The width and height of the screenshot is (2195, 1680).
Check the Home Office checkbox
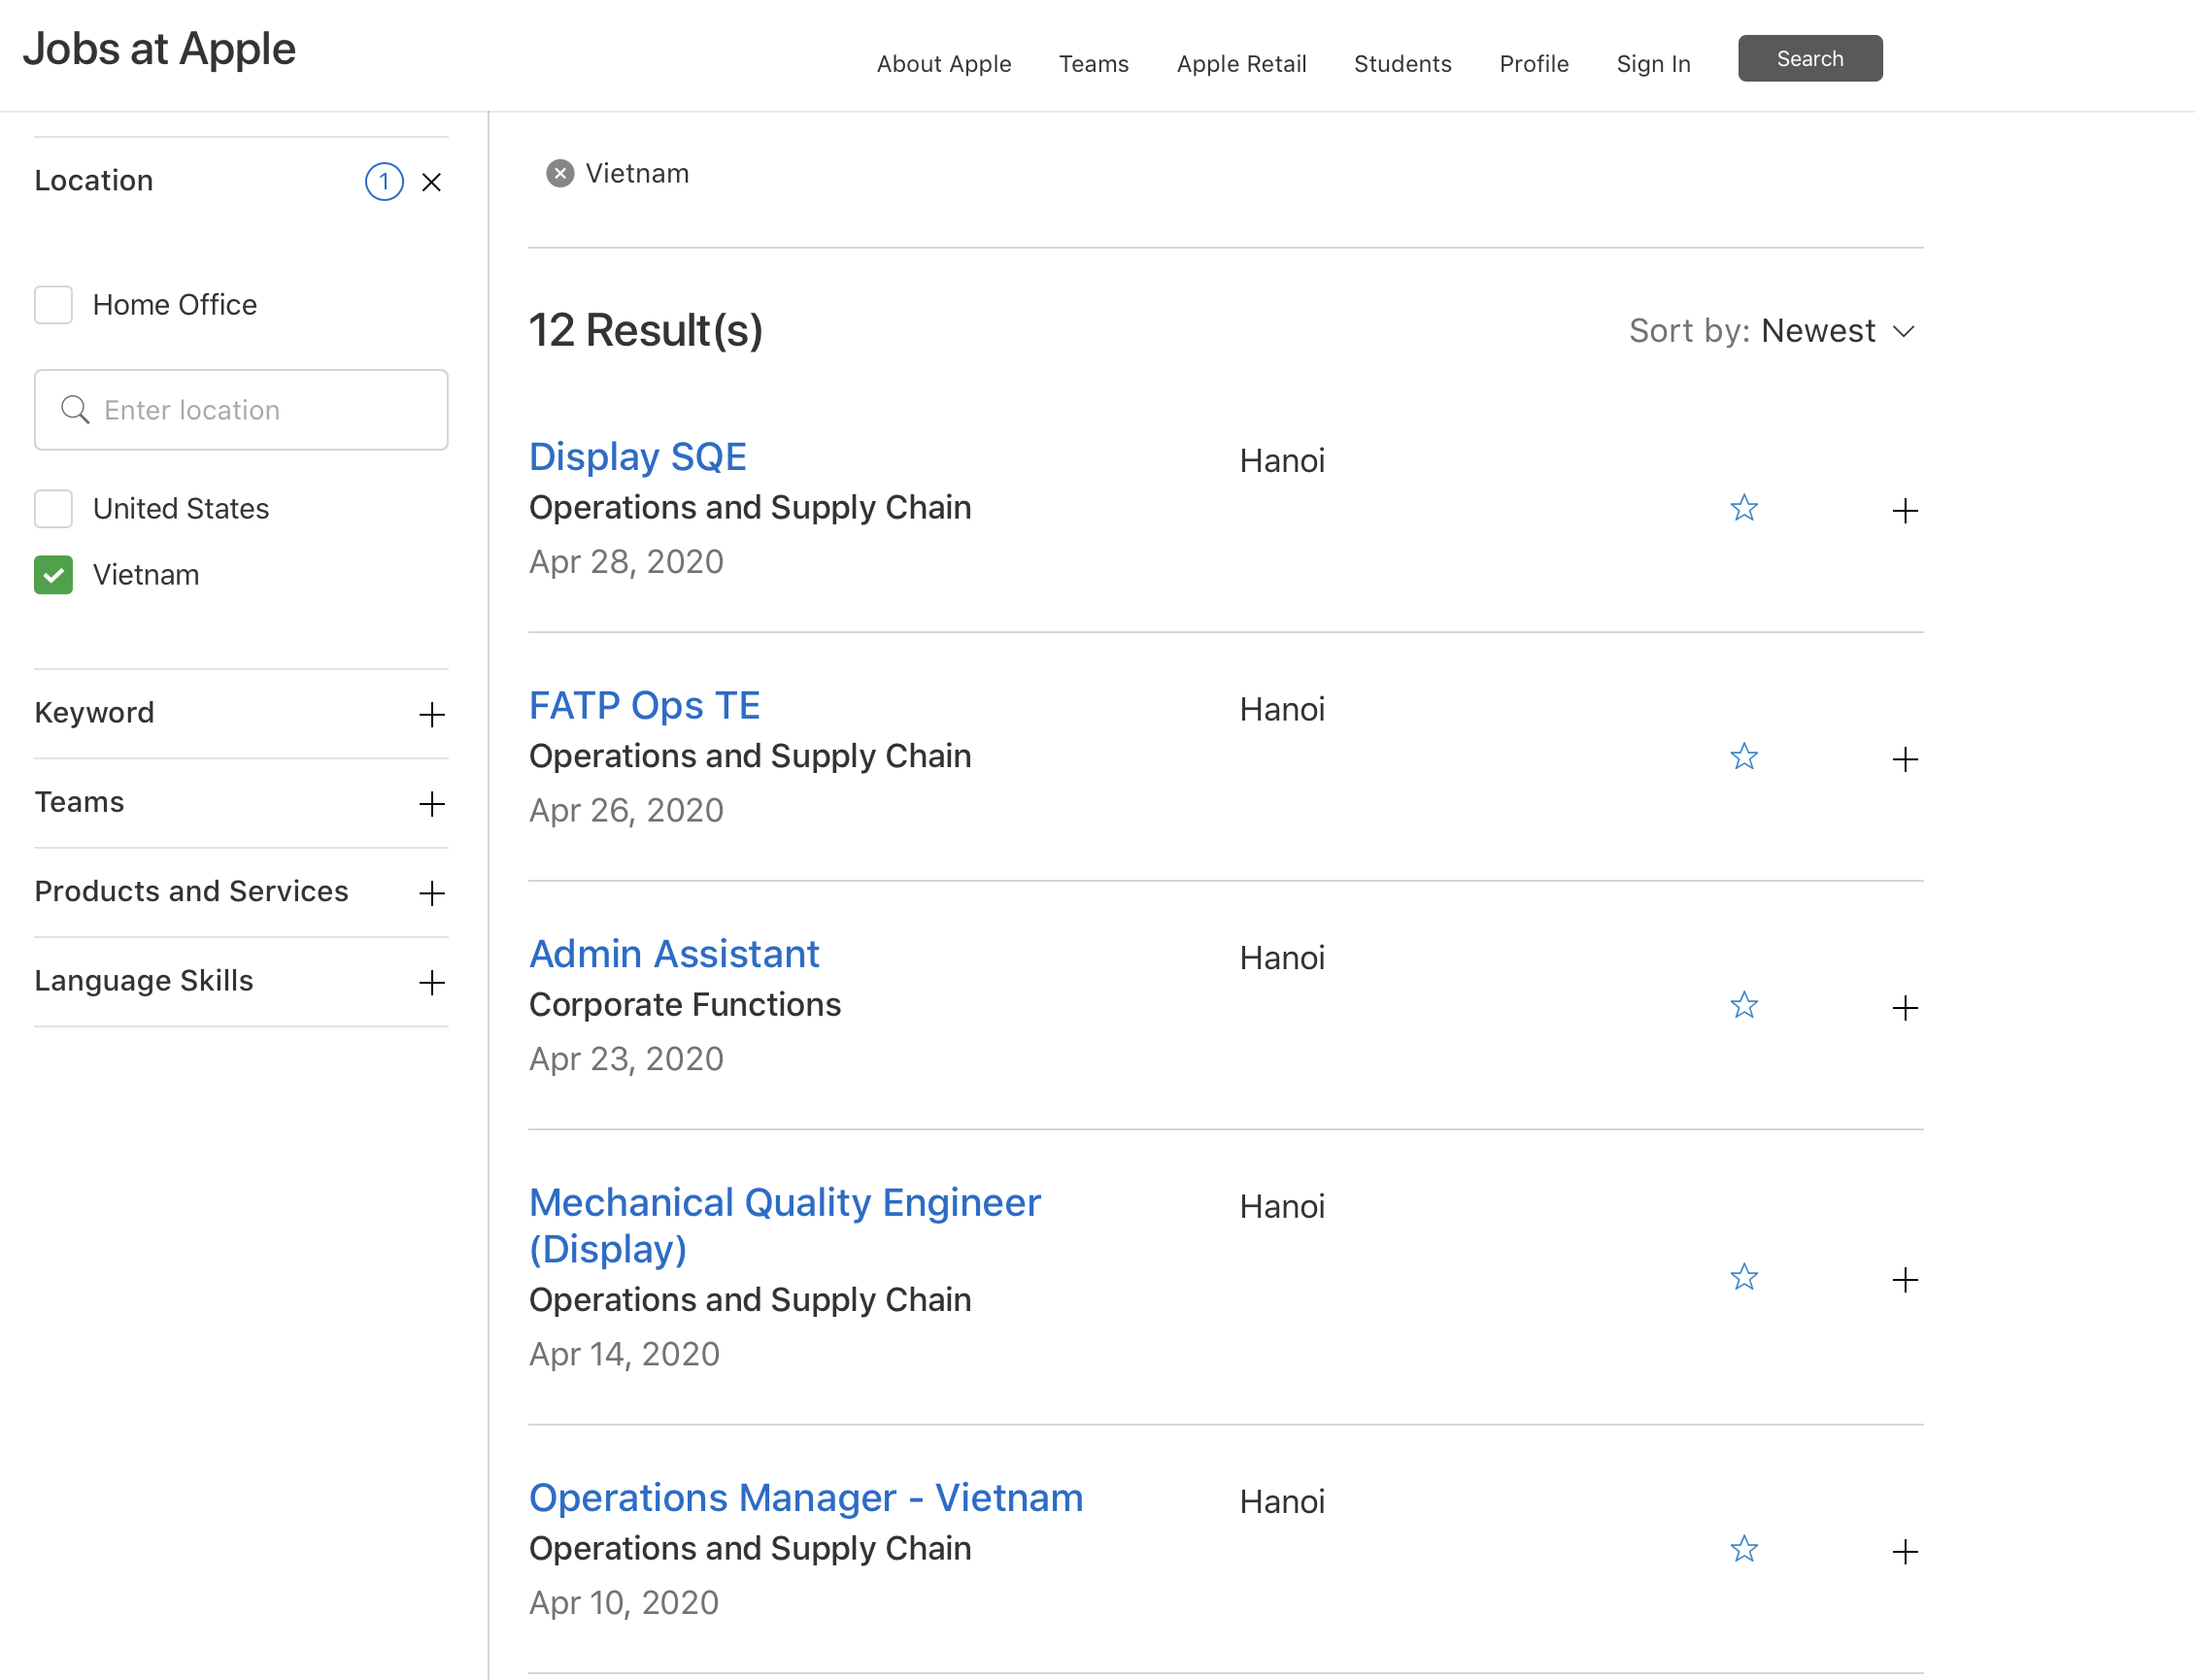[53, 305]
